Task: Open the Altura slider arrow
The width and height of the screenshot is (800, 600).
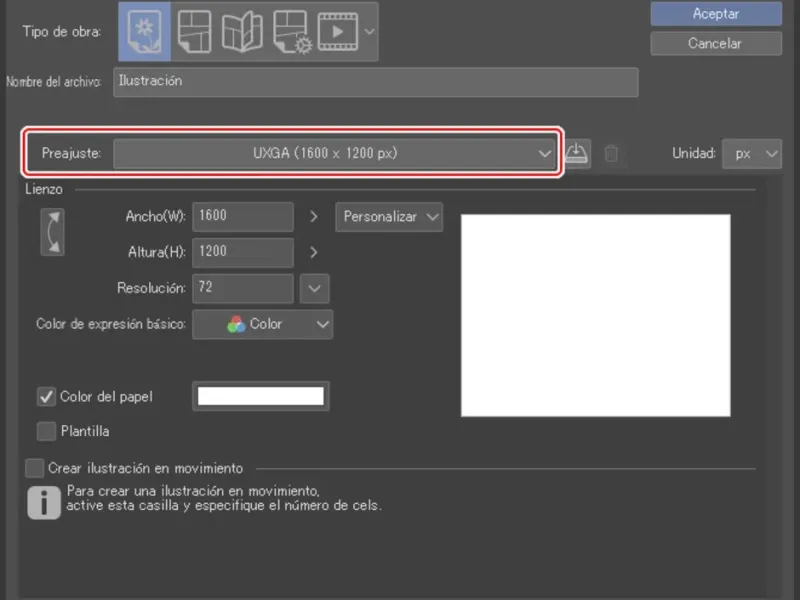Action: click(x=314, y=253)
